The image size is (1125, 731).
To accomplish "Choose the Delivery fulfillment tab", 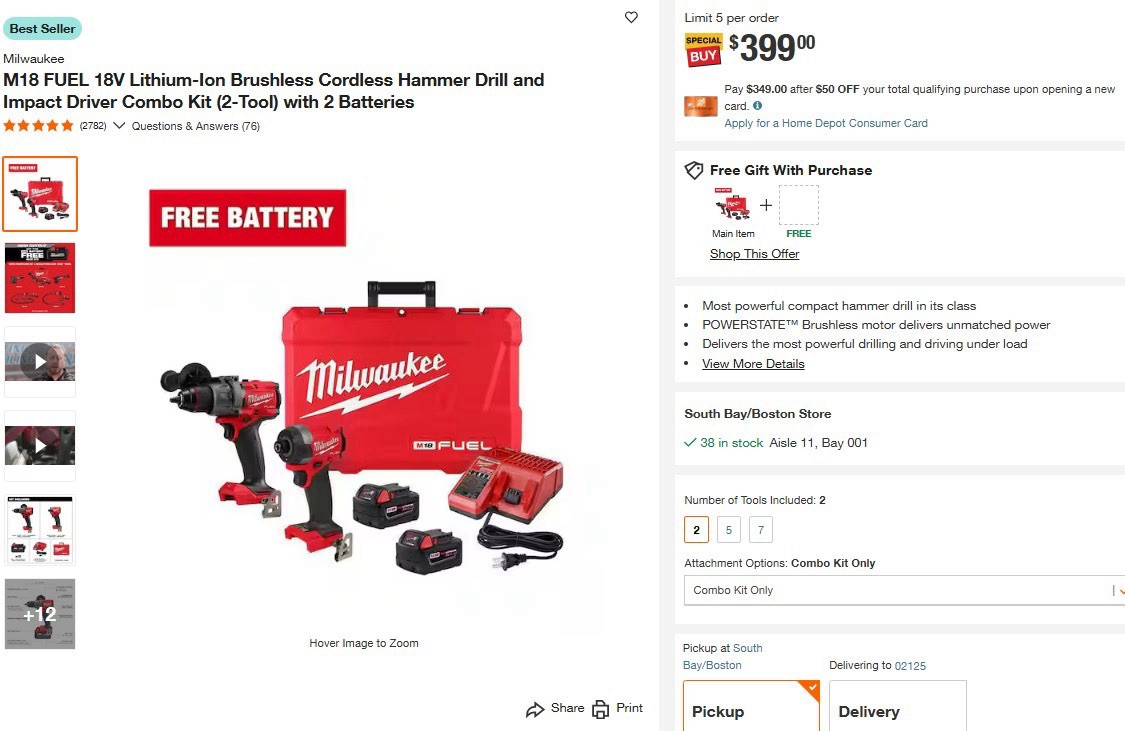I will pyautogui.click(x=898, y=706).
